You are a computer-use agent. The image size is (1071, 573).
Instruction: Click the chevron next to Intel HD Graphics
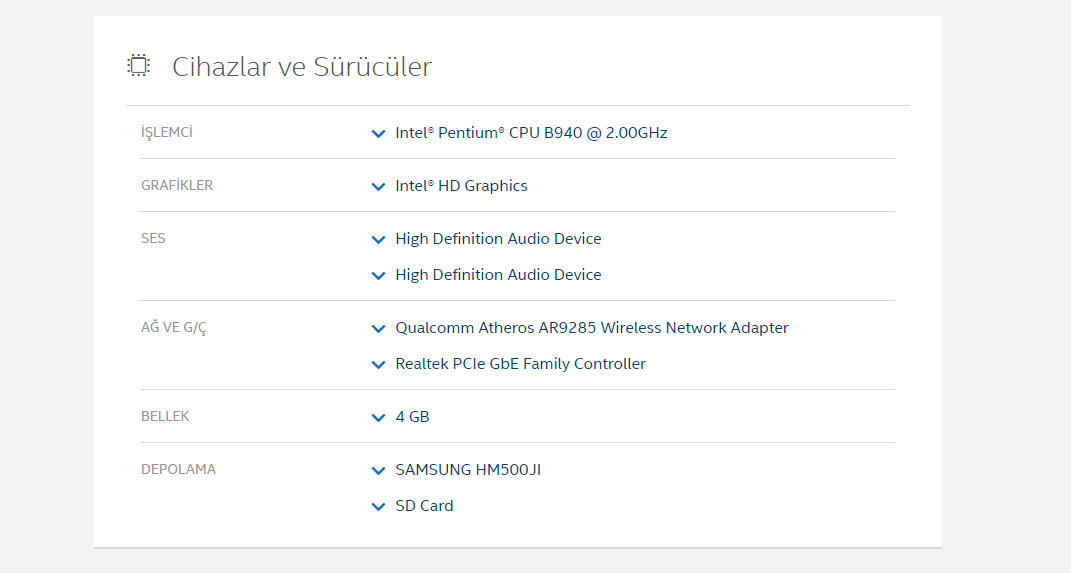tap(378, 186)
